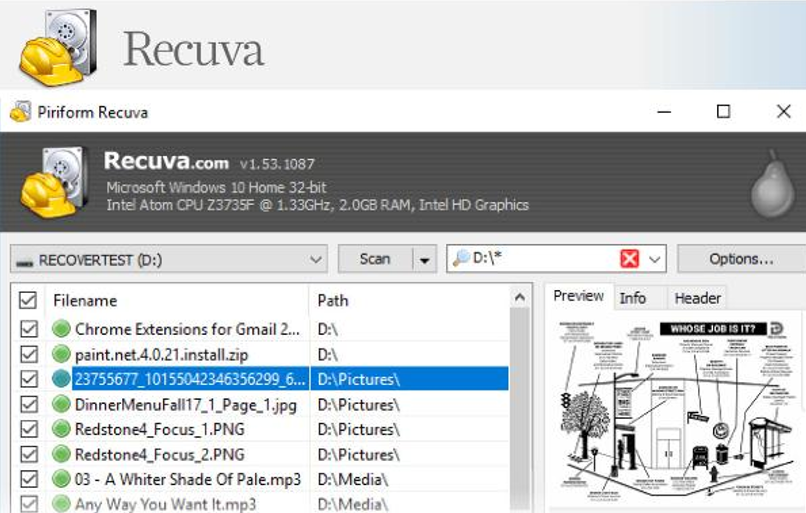Switch to the Preview tab

pyautogui.click(x=578, y=296)
